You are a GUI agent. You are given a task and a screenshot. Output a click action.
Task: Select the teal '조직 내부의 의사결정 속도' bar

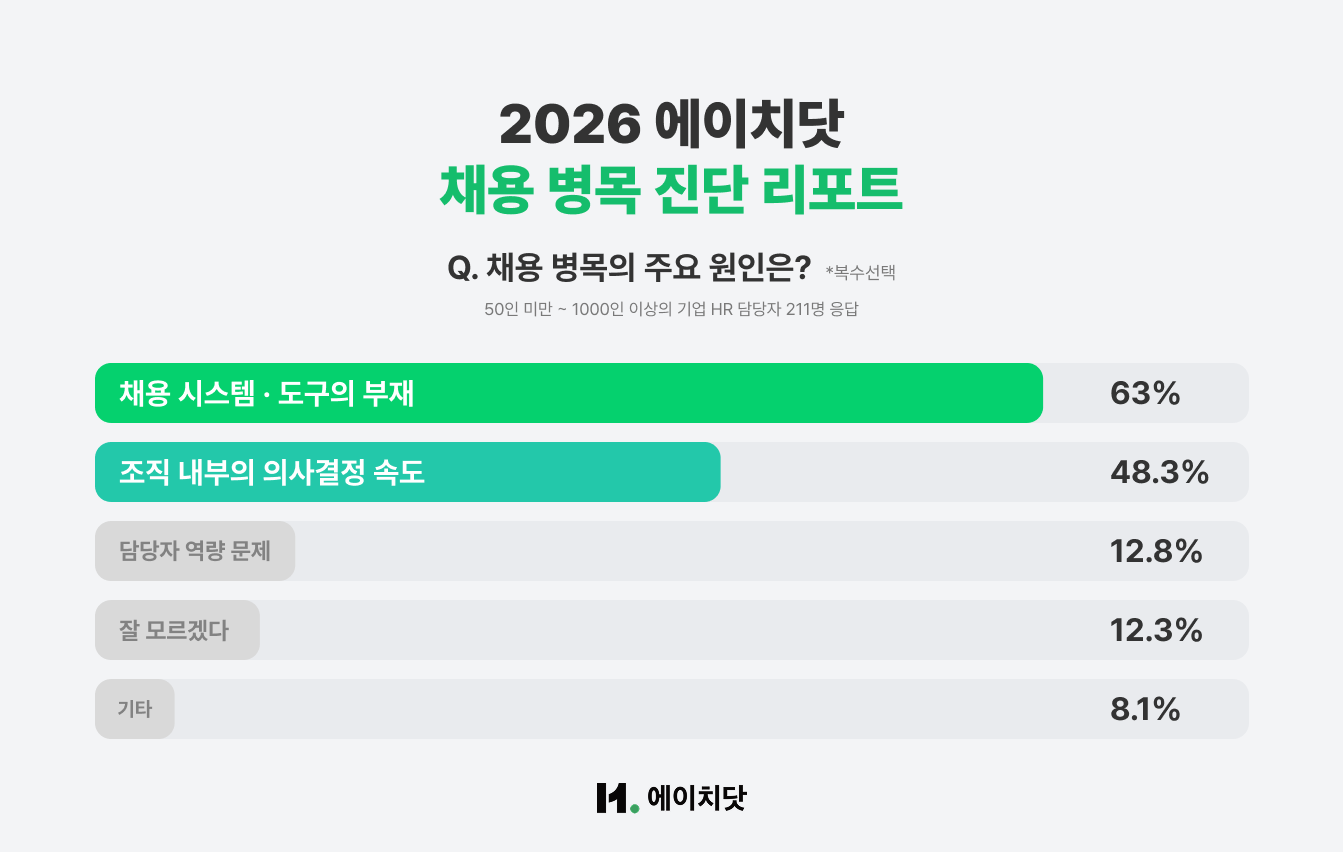pyautogui.click(x=407, y=472)
